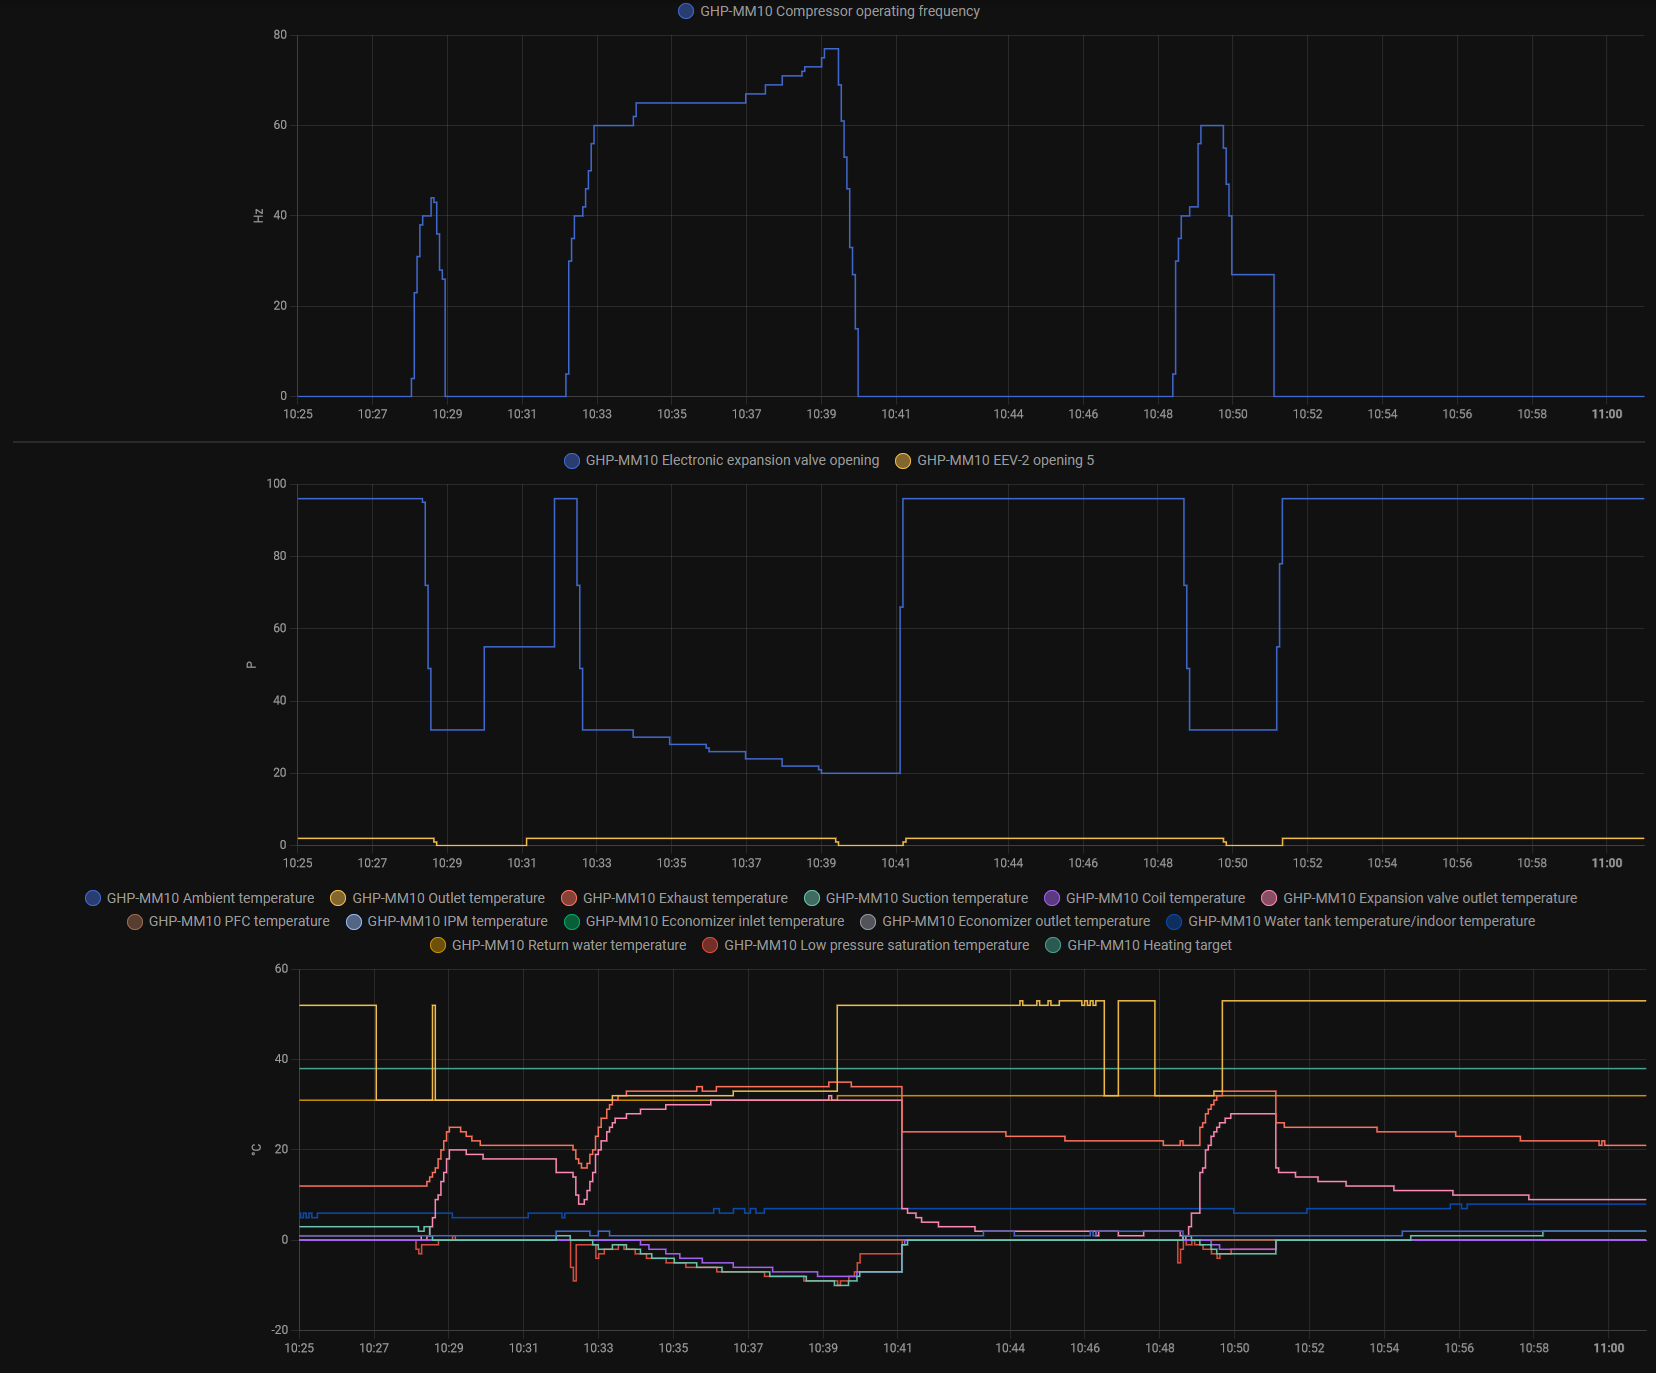This screenshot has width=1656, height=1373.
Task: Select Water tank temperature/indoor temperature legend label
Action: coord(1361,922)
